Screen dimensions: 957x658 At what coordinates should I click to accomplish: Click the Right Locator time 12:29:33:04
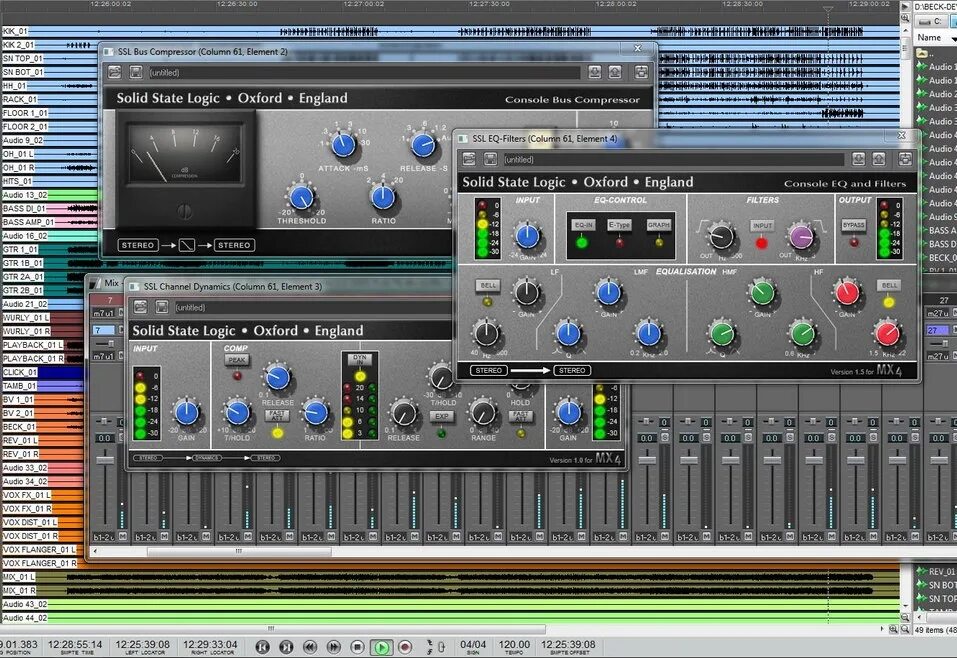(210, 645)
